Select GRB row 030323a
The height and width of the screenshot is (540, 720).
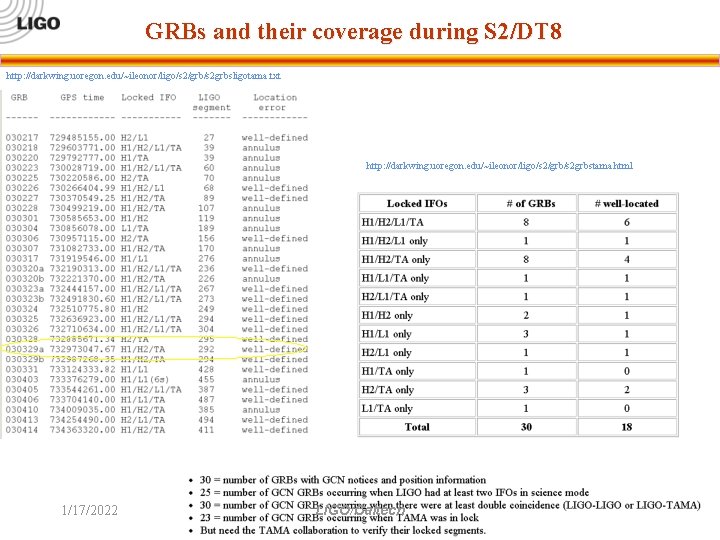pos(157,289)
